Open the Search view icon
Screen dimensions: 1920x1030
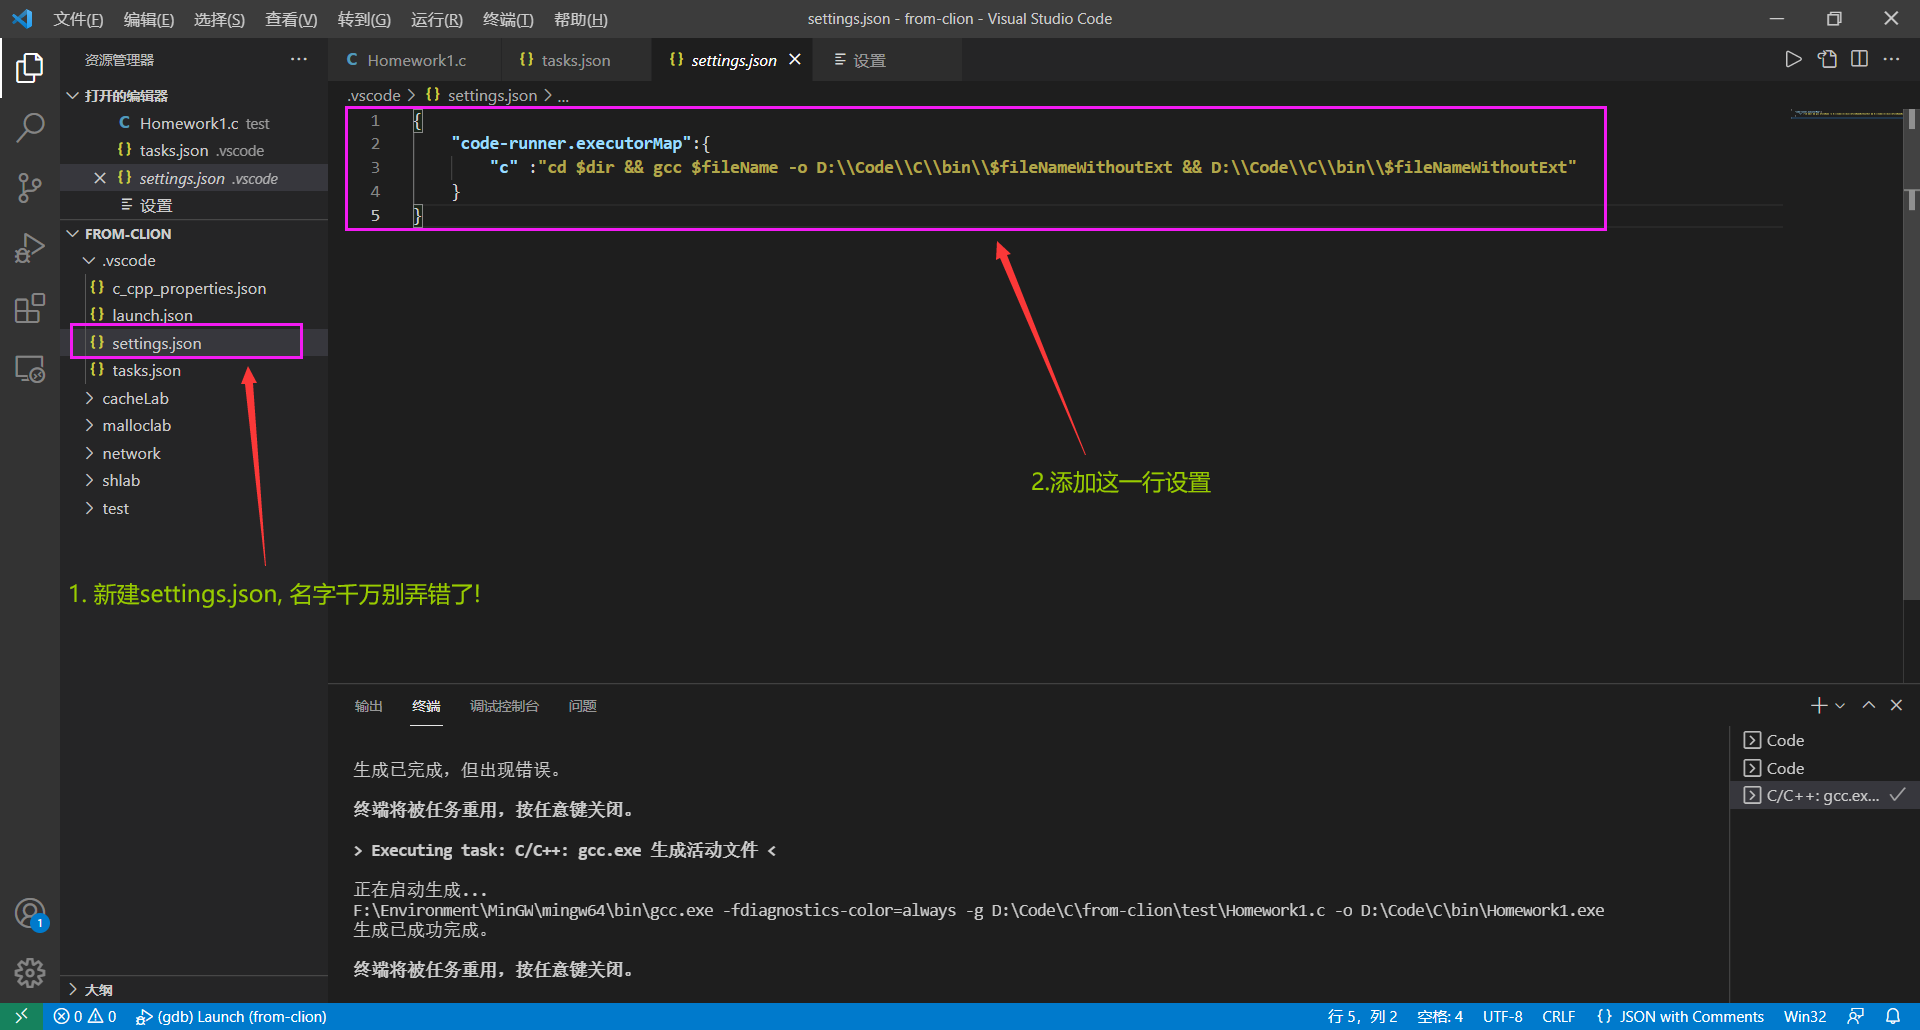(x=29, y=127)
